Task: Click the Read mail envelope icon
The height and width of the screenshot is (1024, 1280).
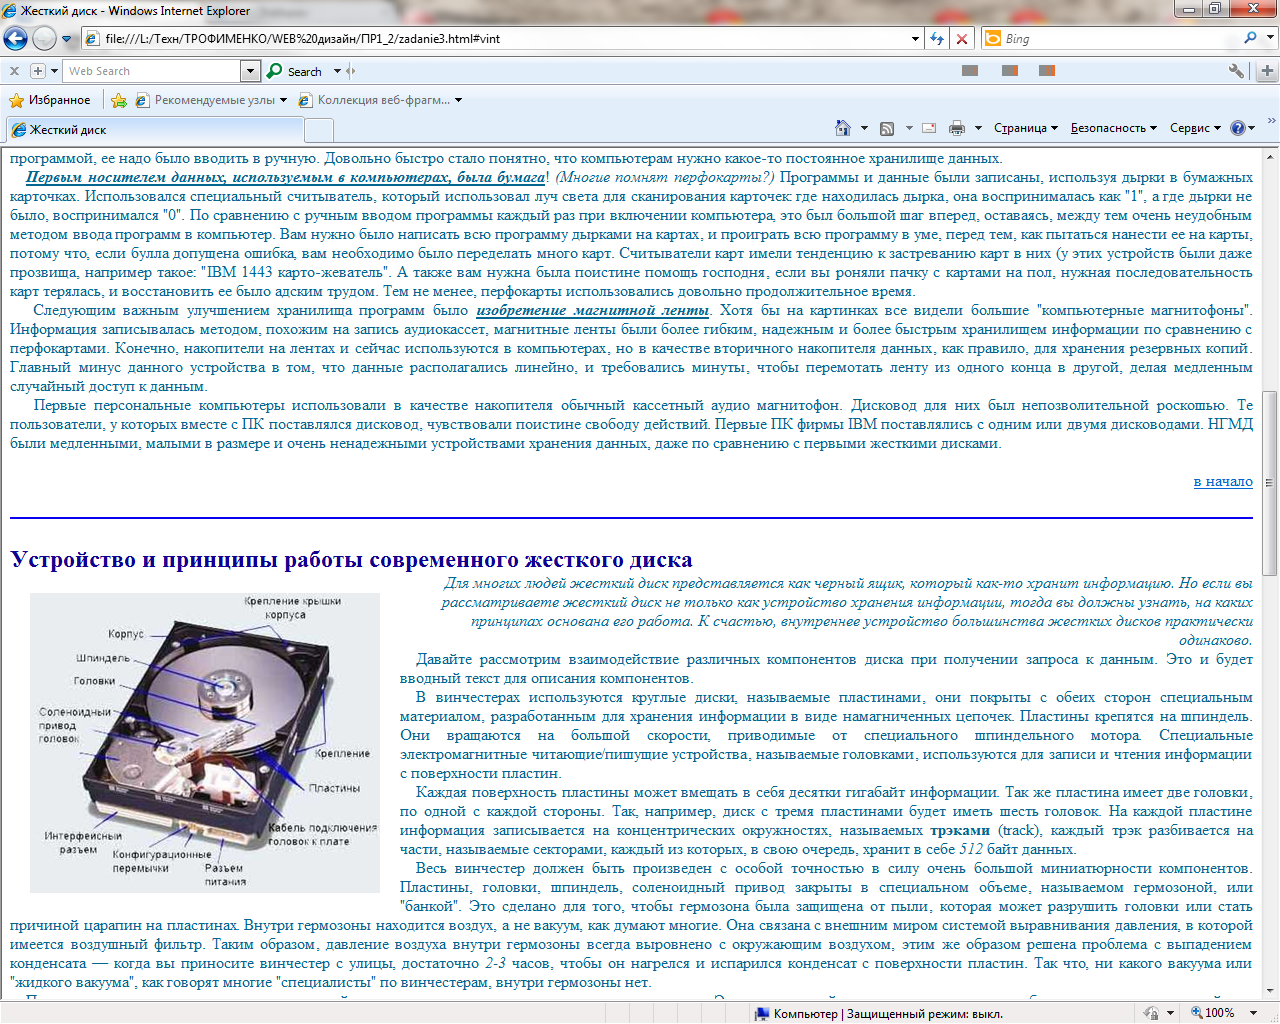Action: coord(929,128)
